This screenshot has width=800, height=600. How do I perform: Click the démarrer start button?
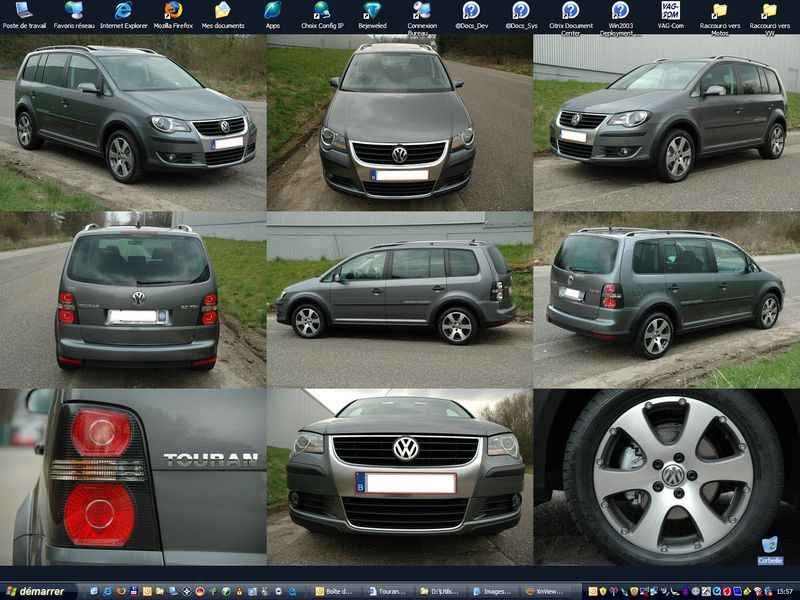pos(37,591)
